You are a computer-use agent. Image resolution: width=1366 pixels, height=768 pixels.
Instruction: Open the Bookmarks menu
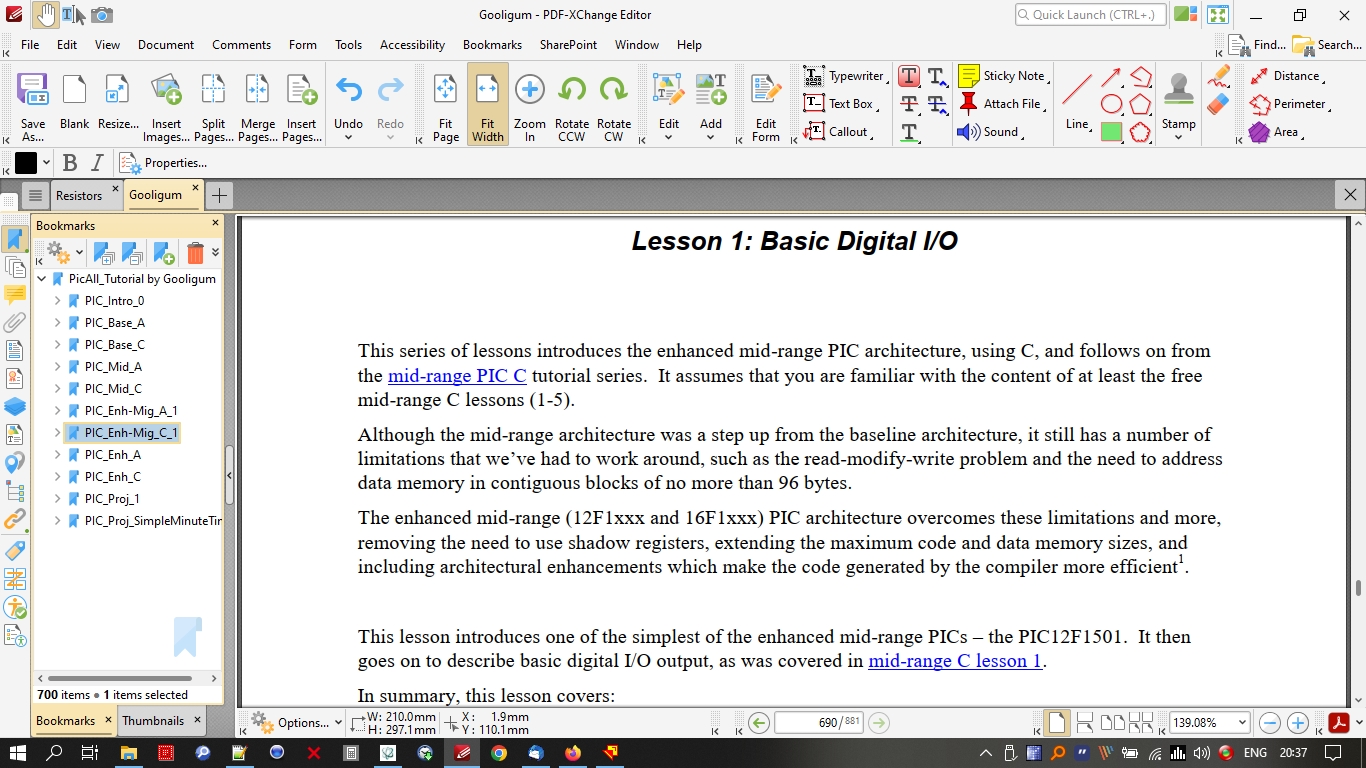pos(492,45)
